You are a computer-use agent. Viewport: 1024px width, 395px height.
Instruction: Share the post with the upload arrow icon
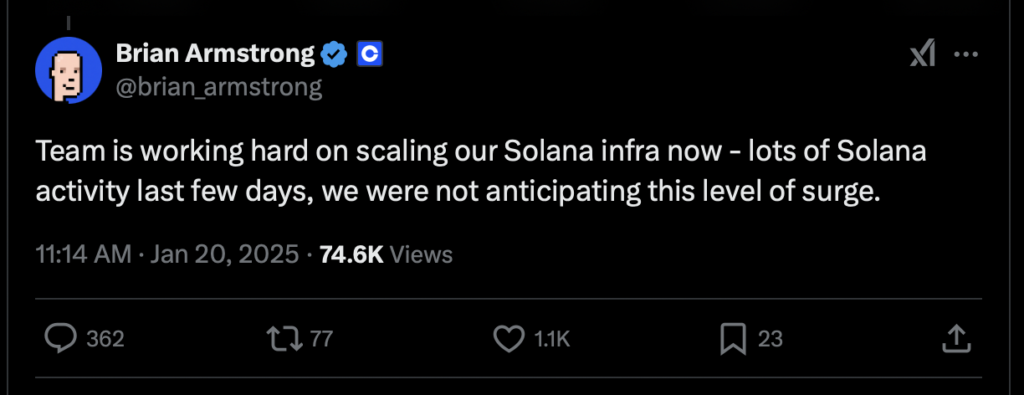(x=955, y=338)
